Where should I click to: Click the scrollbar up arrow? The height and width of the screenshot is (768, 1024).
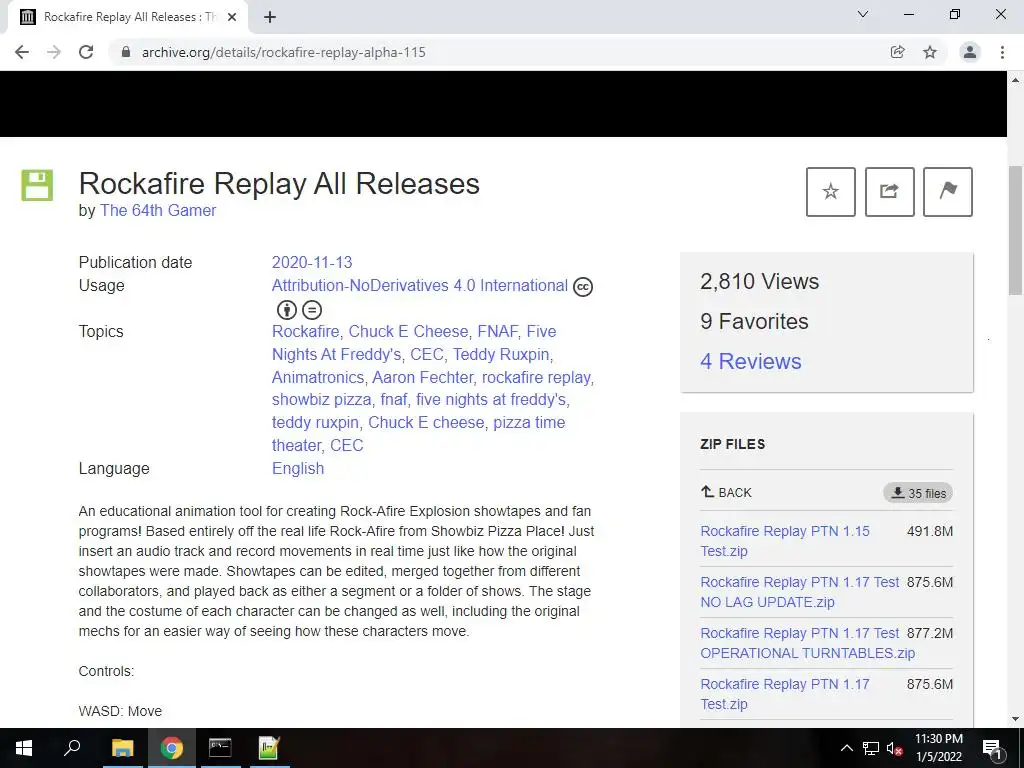pyautogui.click(x=1016, y=80)
